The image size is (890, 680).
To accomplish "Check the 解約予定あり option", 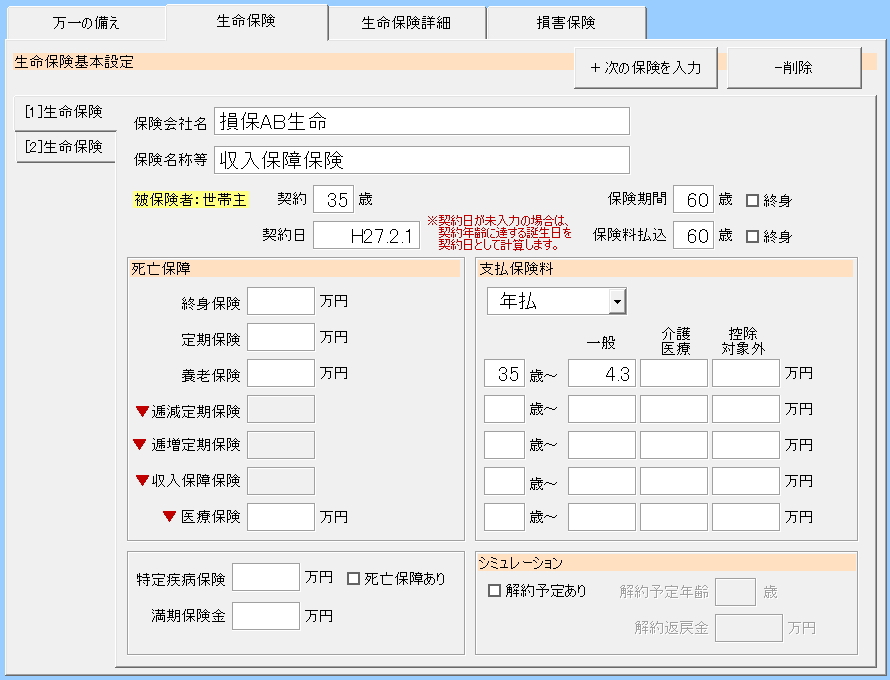I will (x=494, y=591).
